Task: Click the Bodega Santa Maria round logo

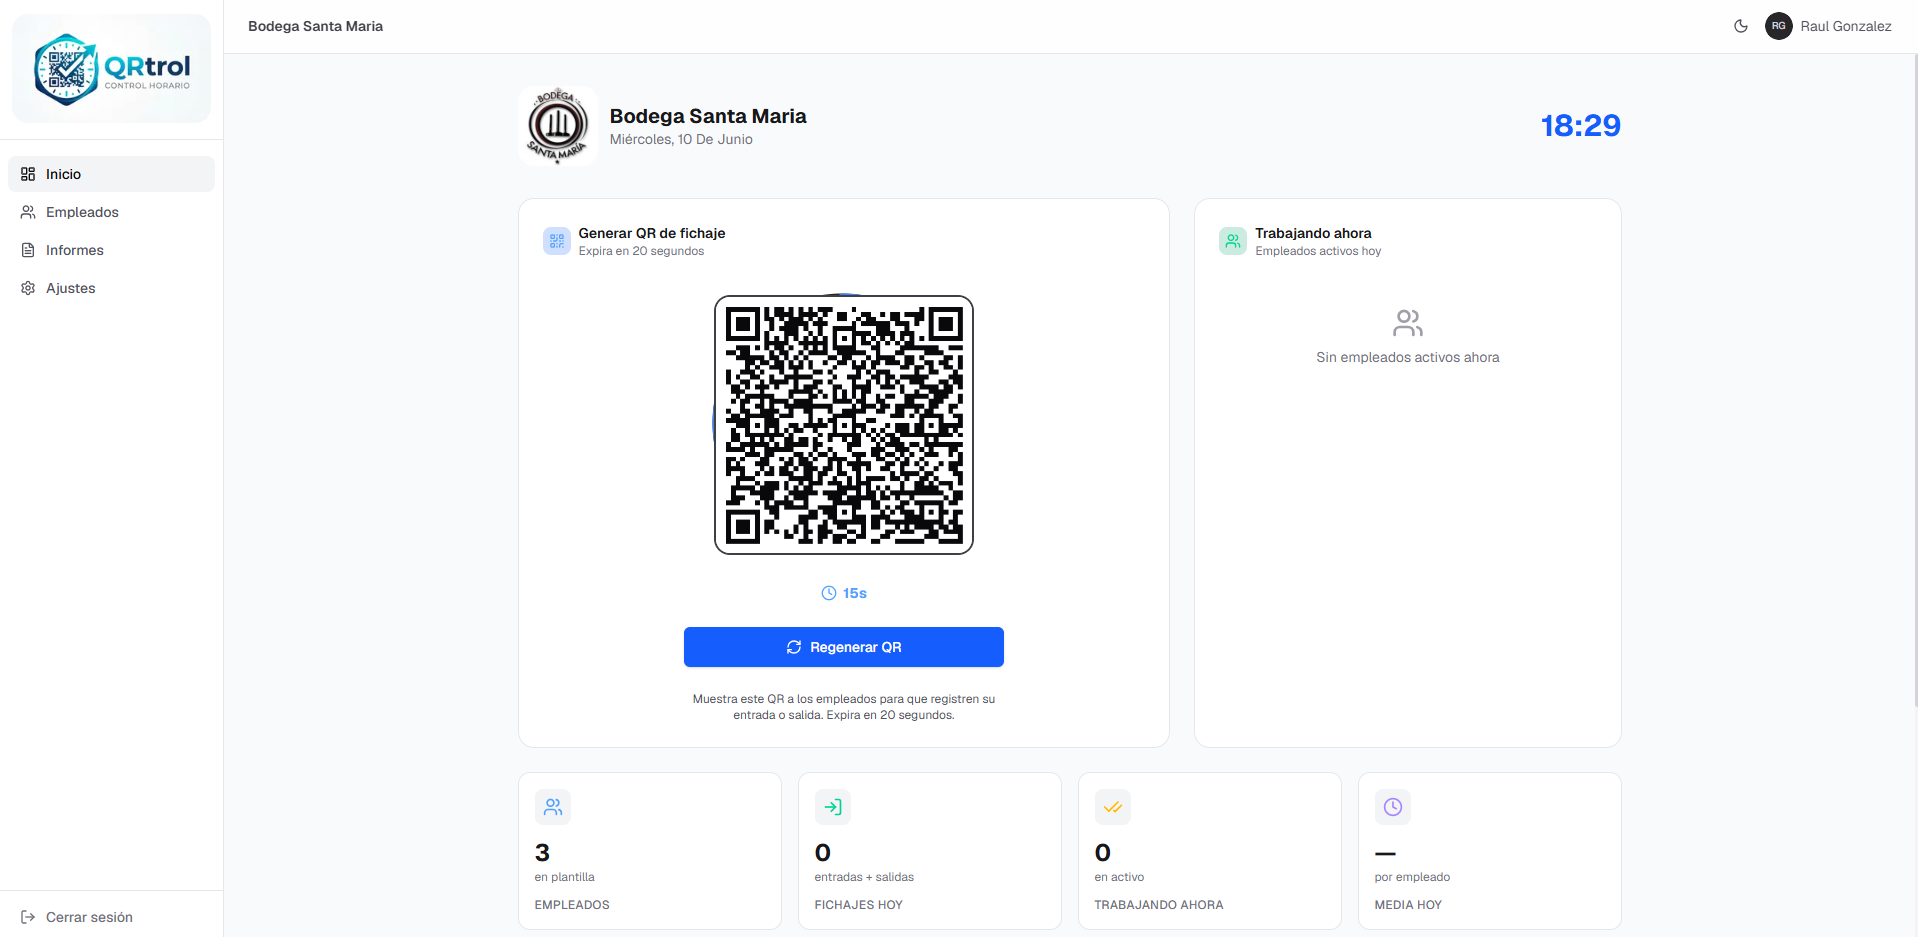Action: (558, 125)
